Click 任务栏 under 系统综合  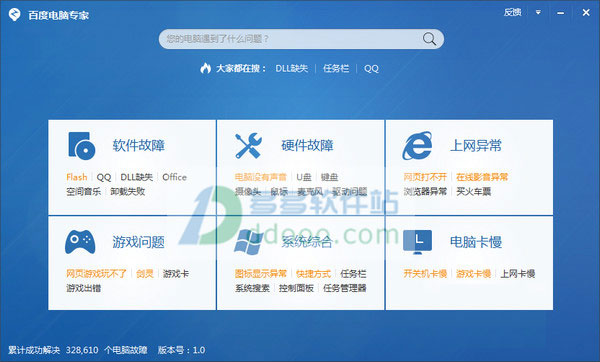click(x=353, y=274)
